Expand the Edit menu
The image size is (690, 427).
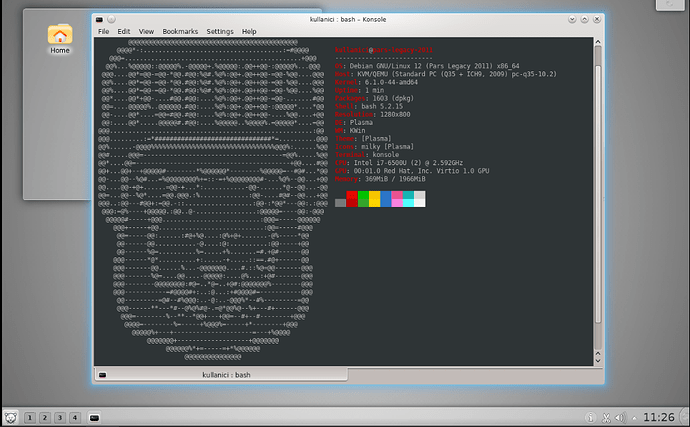pos(124,32)
